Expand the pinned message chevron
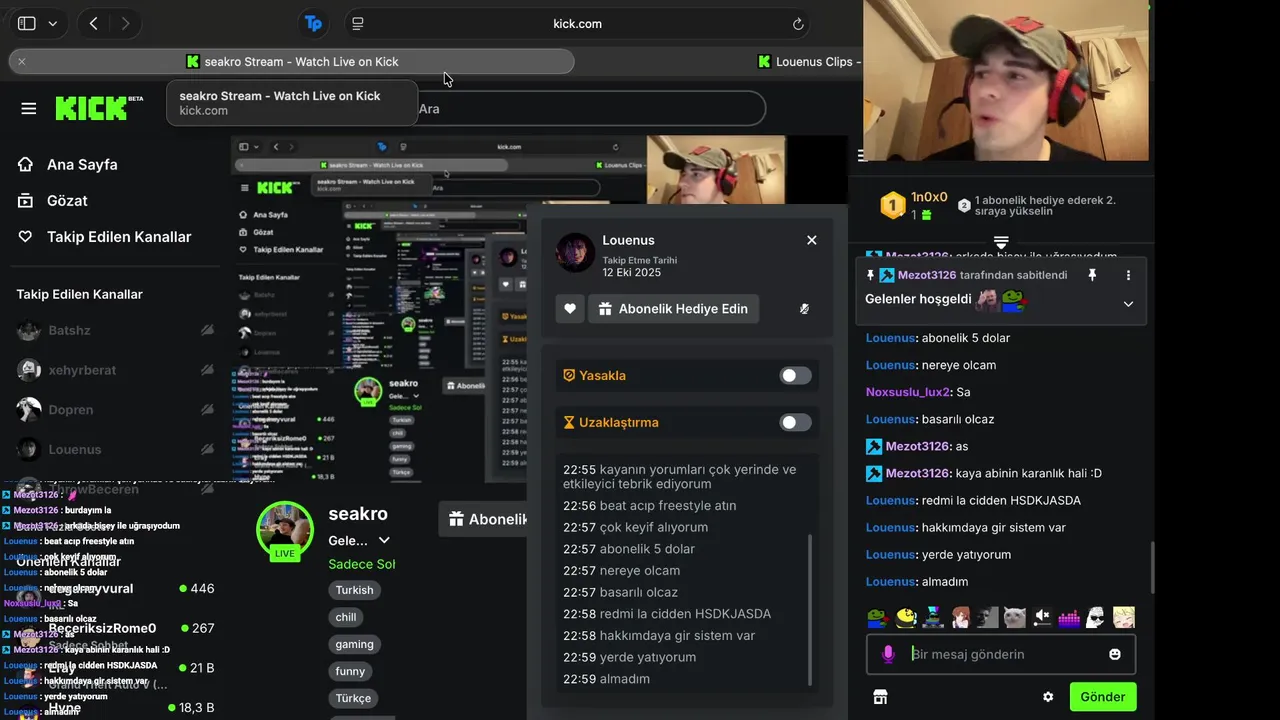The height and width of the screenshot is (720, 1280). (x=1128, y=304)
